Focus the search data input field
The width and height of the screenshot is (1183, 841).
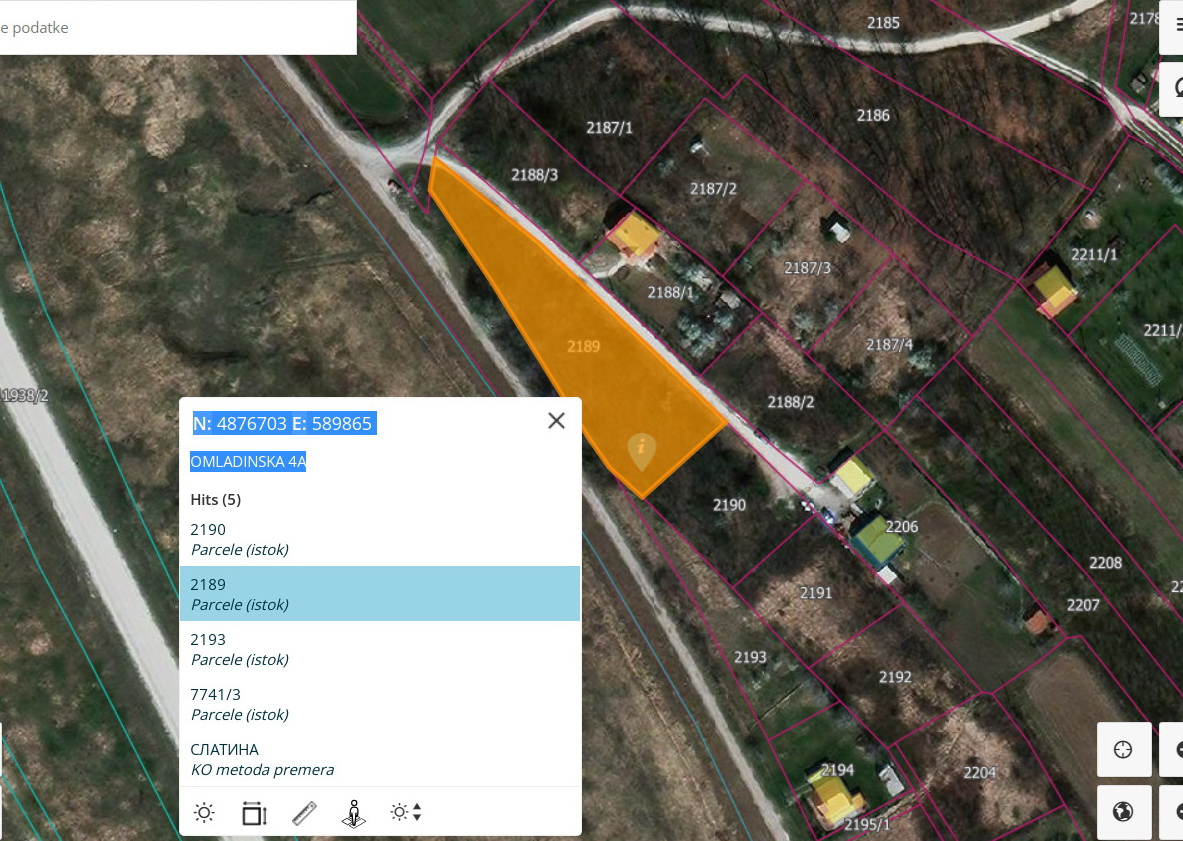coord(178,28)
